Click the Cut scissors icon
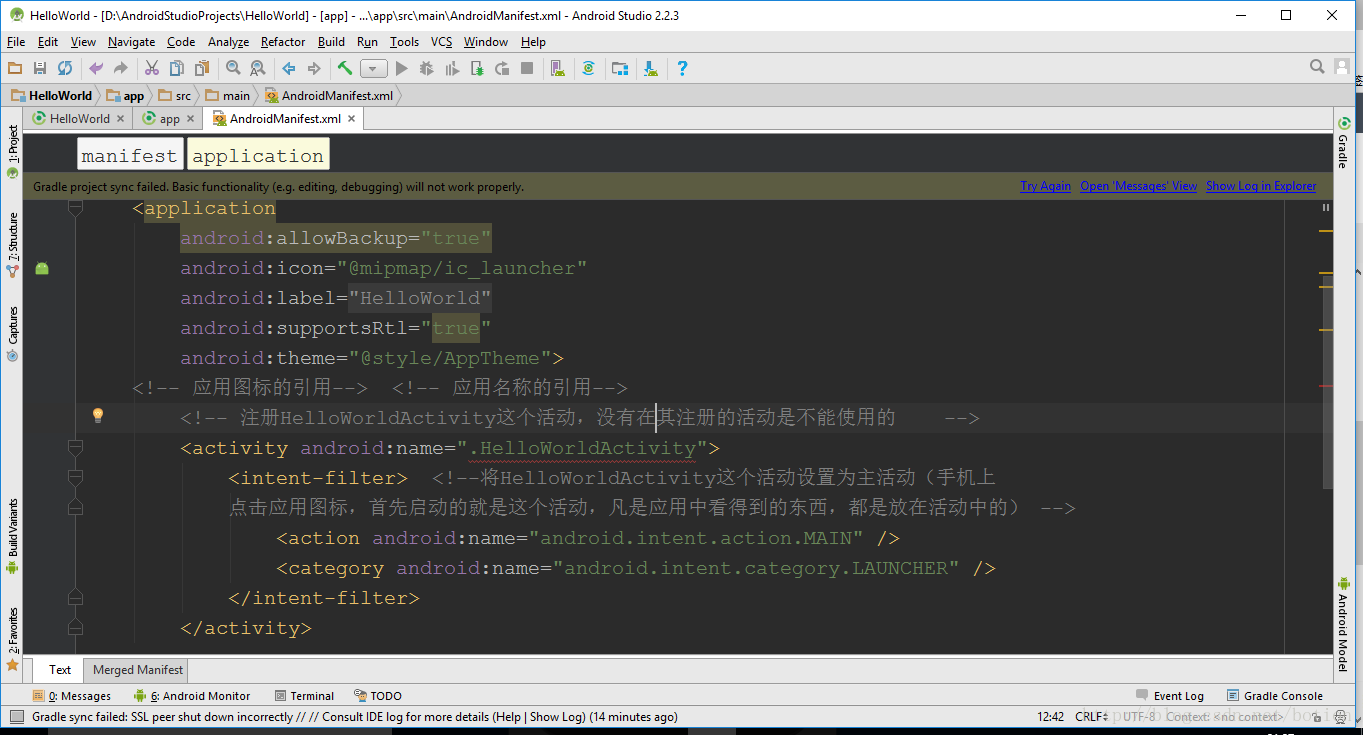 [152, 68]
